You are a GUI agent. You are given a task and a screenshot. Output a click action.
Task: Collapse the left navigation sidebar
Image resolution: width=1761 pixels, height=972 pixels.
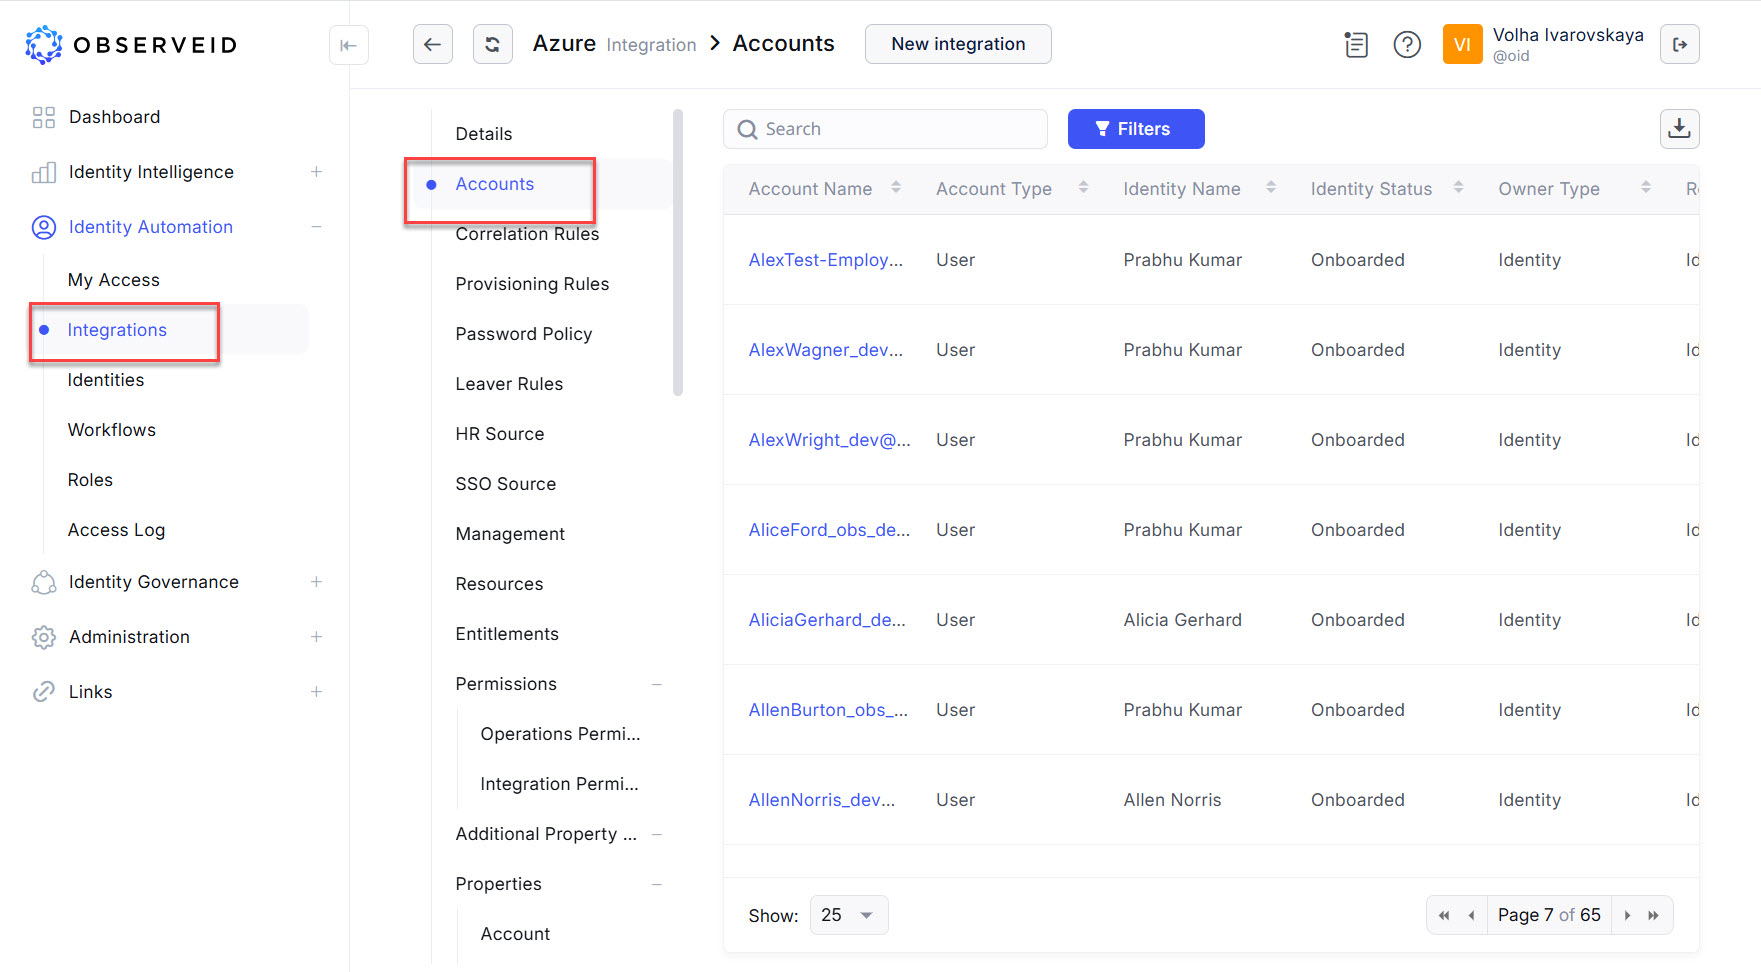click(x=348, y=44)
